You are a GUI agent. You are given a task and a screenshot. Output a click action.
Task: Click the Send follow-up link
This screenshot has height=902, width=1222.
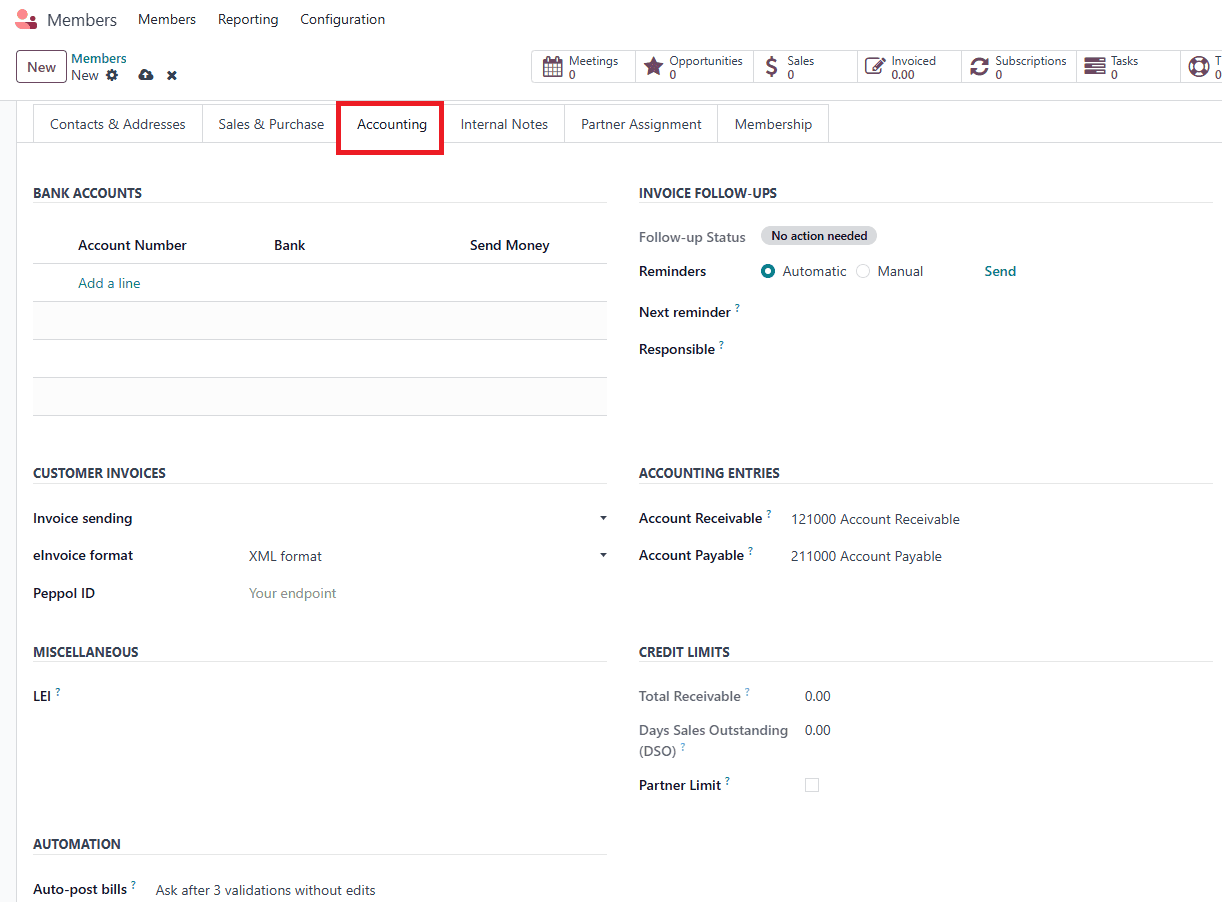1000,271
